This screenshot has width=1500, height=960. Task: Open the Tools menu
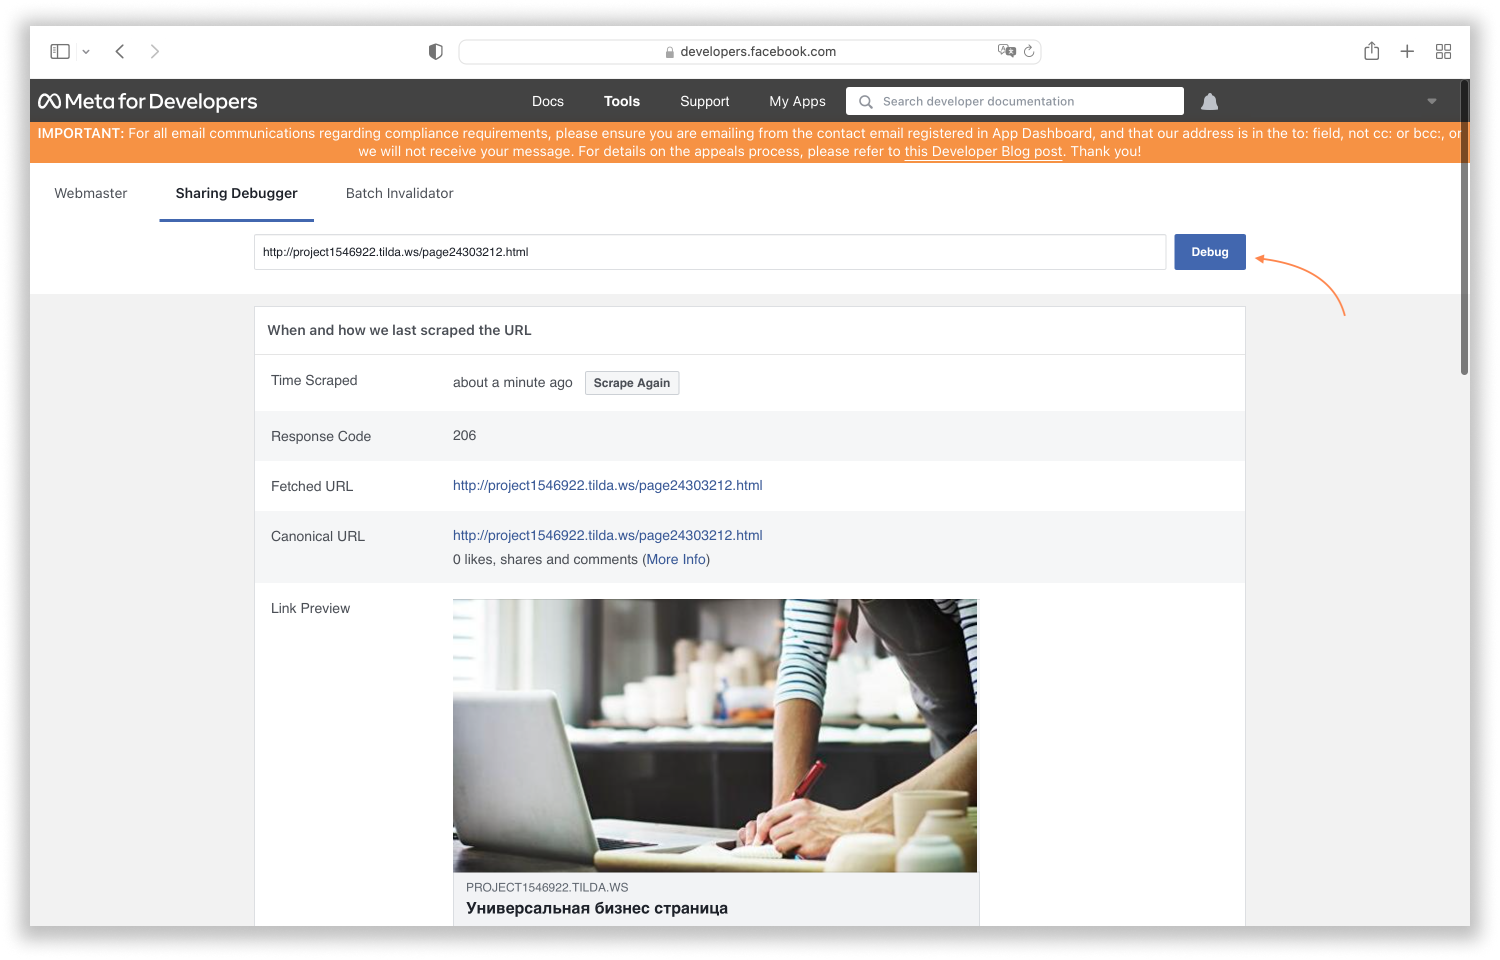tap(622, 101)
